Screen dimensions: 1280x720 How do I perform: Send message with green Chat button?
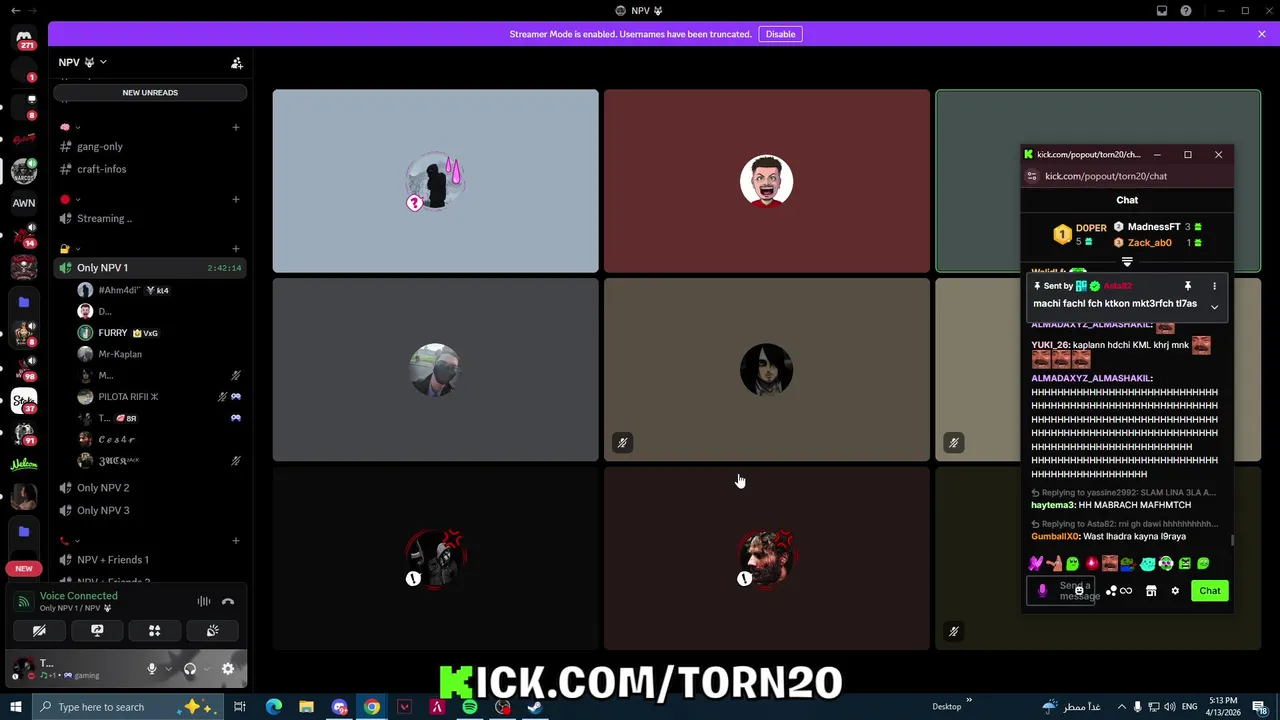click(1210, 591)
